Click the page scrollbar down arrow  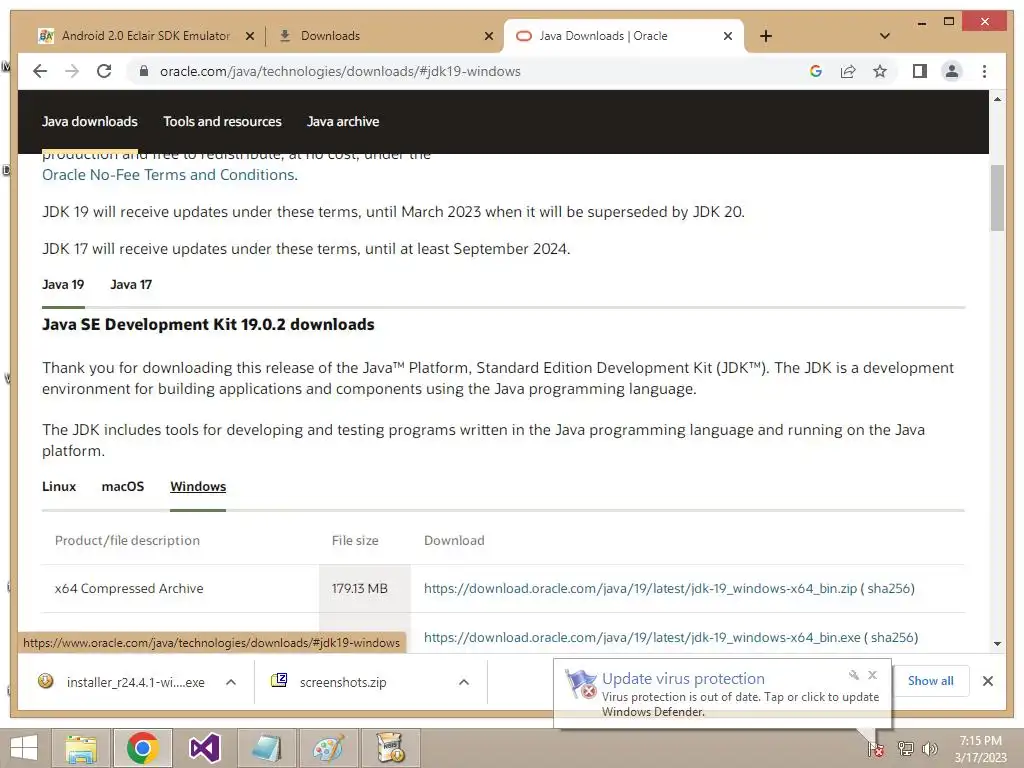pos(997,644)
